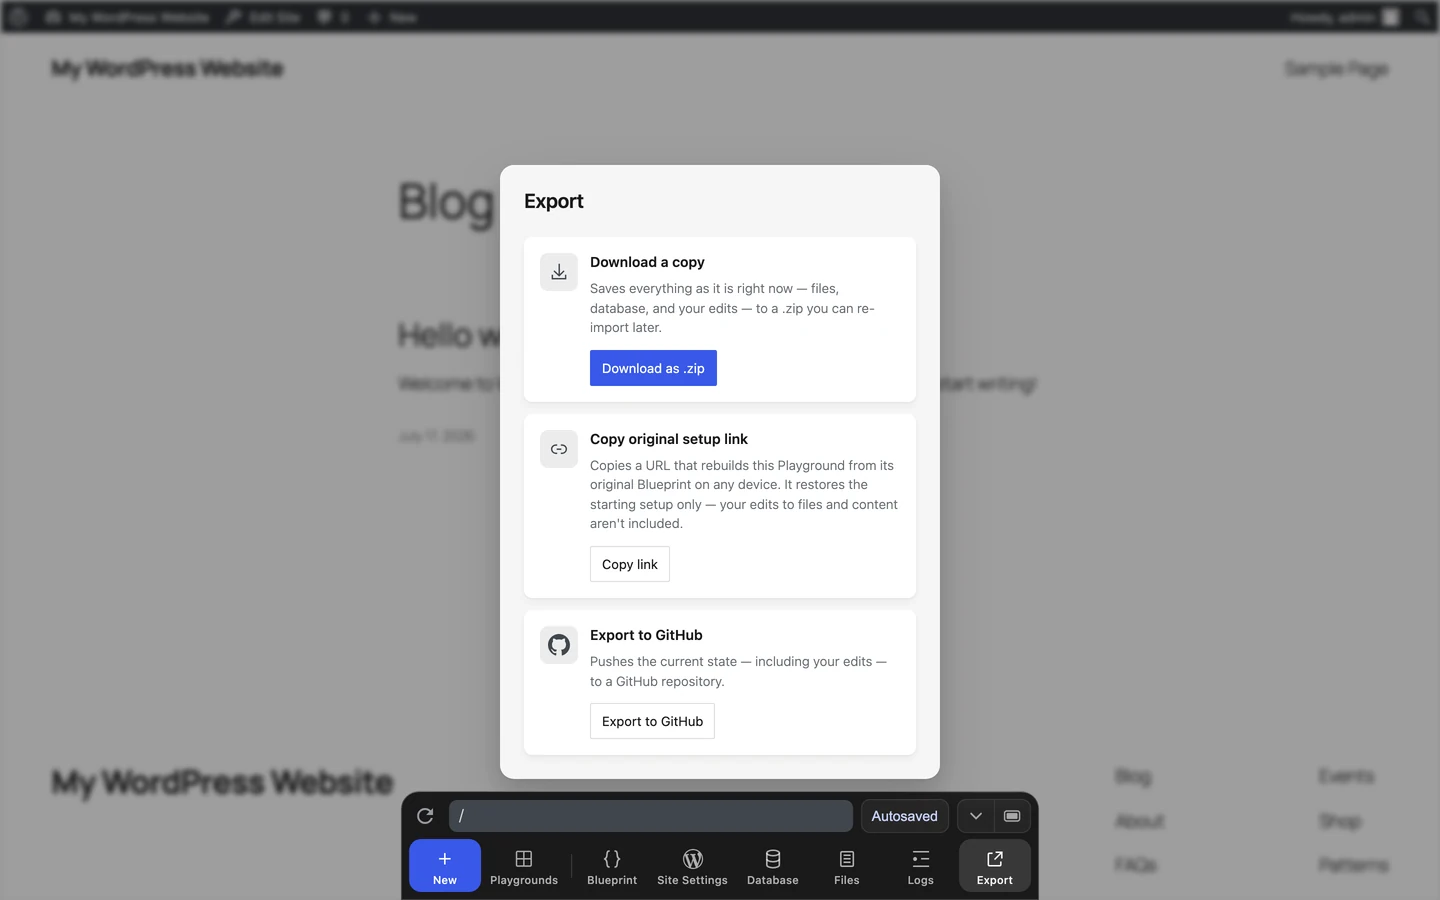Click the WordPress logo in admin bar
Viewport: 1440px width, 900px height.
pos(18,17)
